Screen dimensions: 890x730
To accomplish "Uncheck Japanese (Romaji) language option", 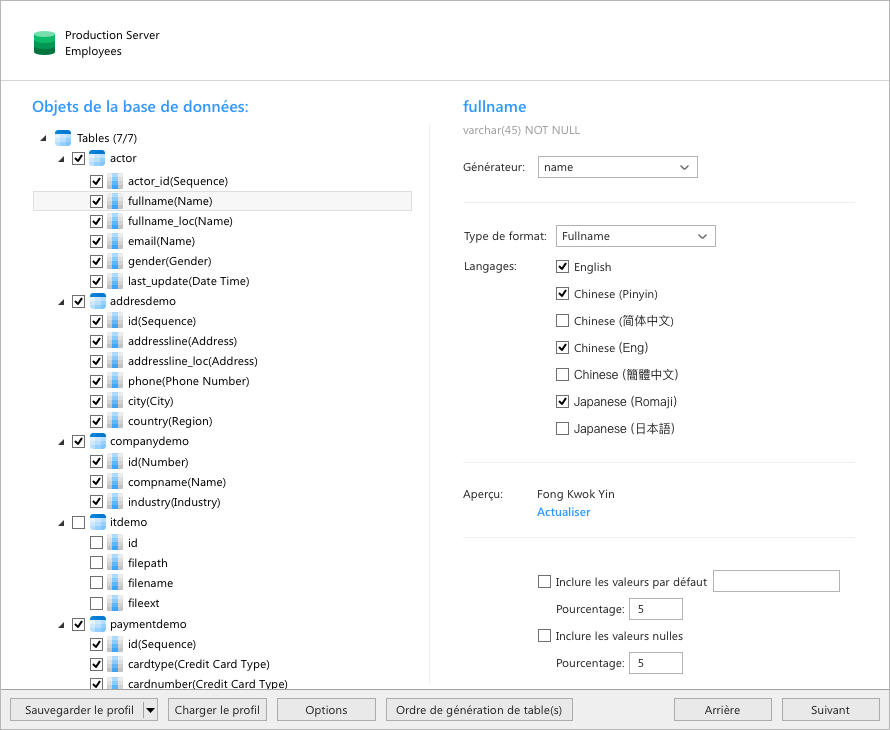I will coord(562,401).
